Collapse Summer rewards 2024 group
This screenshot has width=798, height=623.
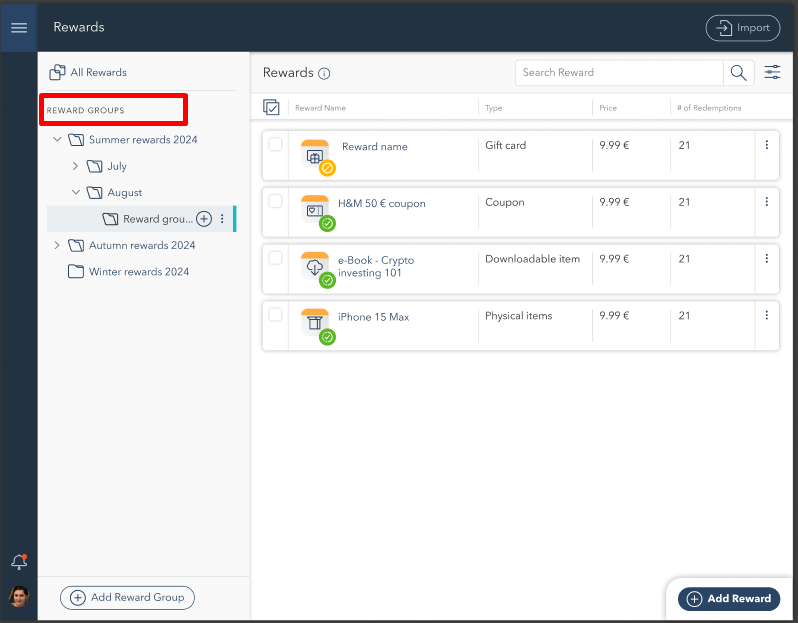58,139
